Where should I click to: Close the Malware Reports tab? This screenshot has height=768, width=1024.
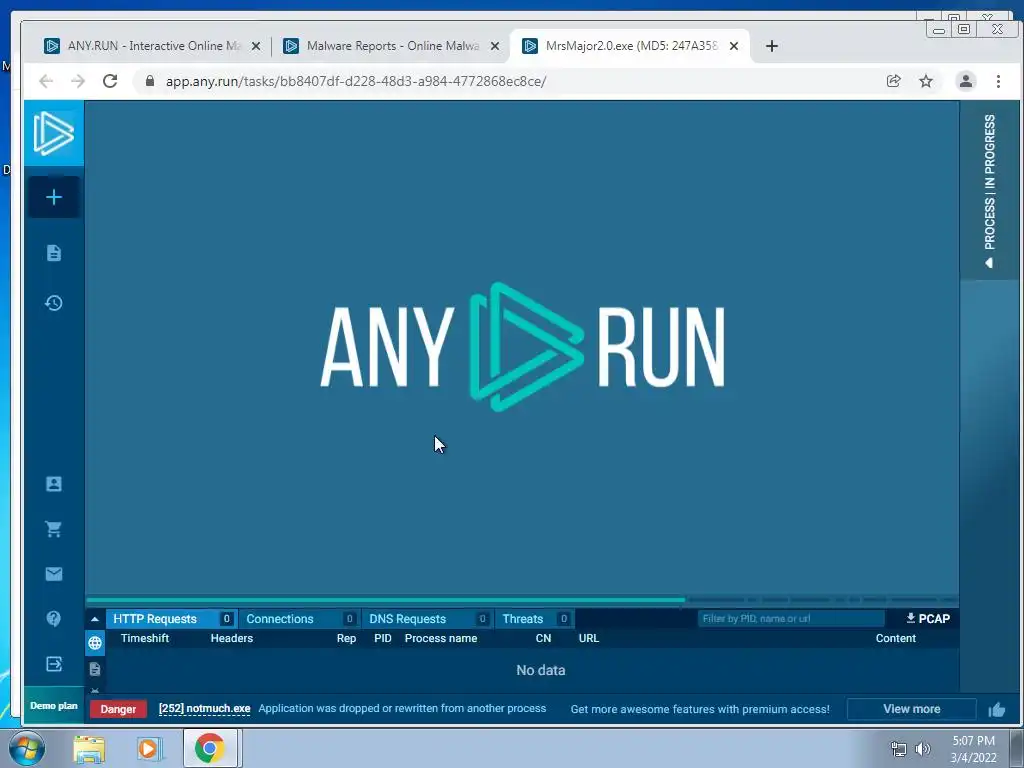click(495, 46)
